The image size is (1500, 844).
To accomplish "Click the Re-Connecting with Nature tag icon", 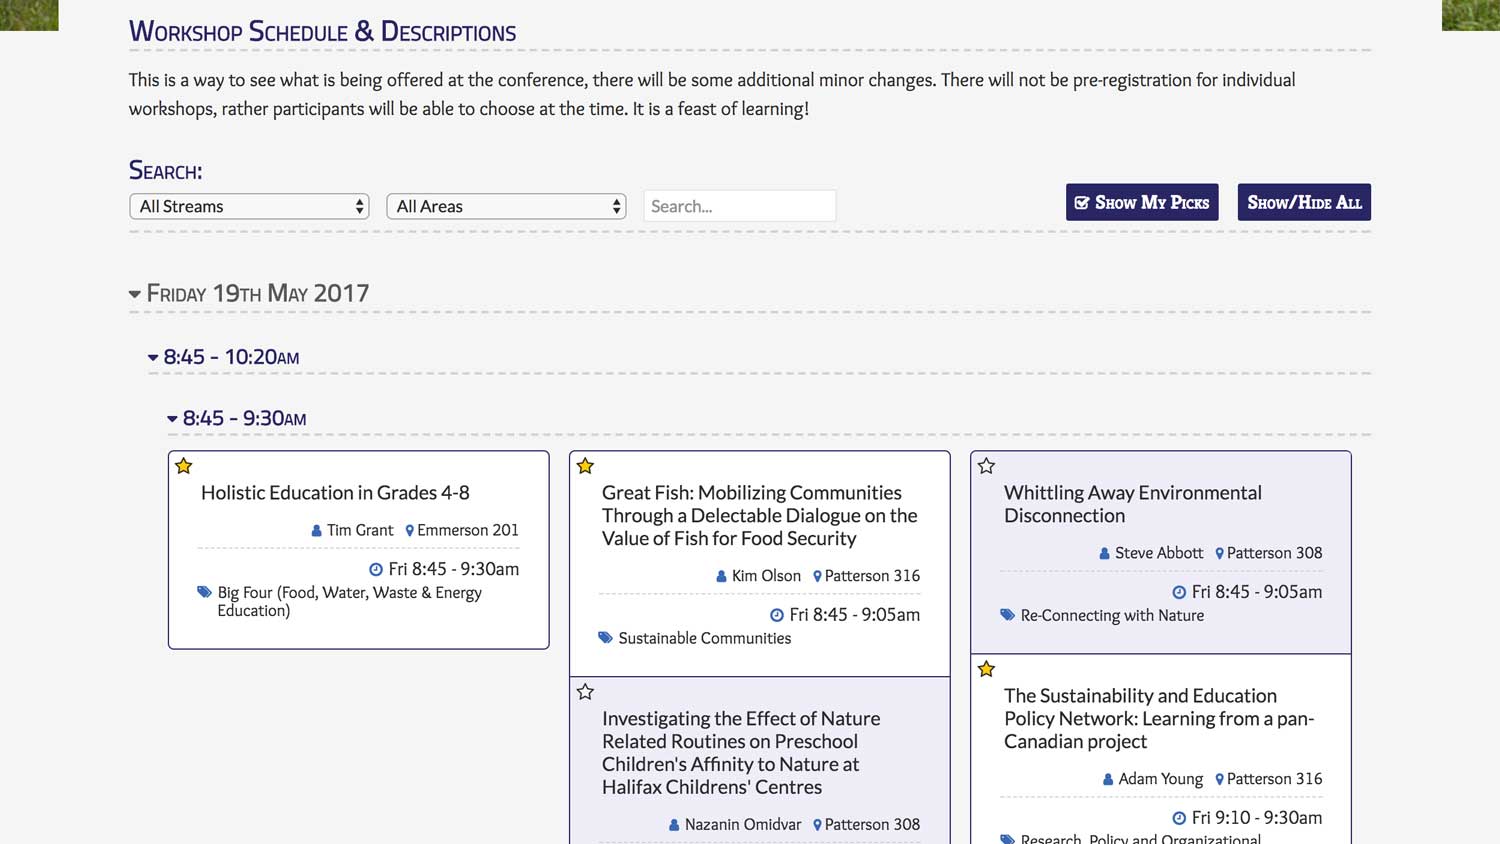I will pos(1007,615).
